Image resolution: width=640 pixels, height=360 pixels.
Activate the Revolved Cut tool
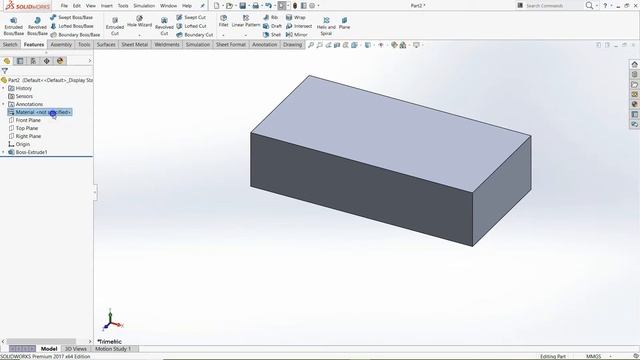click(164, 27)
